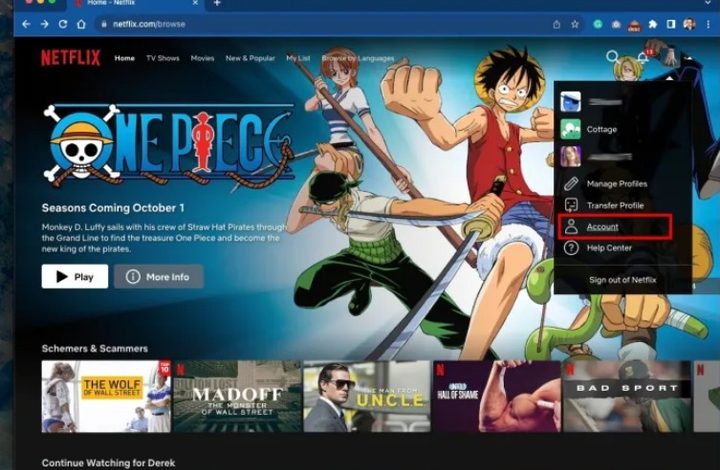Click the Transfer Profile icon
This screenshot has height=470, width=720.
[571, 205]
